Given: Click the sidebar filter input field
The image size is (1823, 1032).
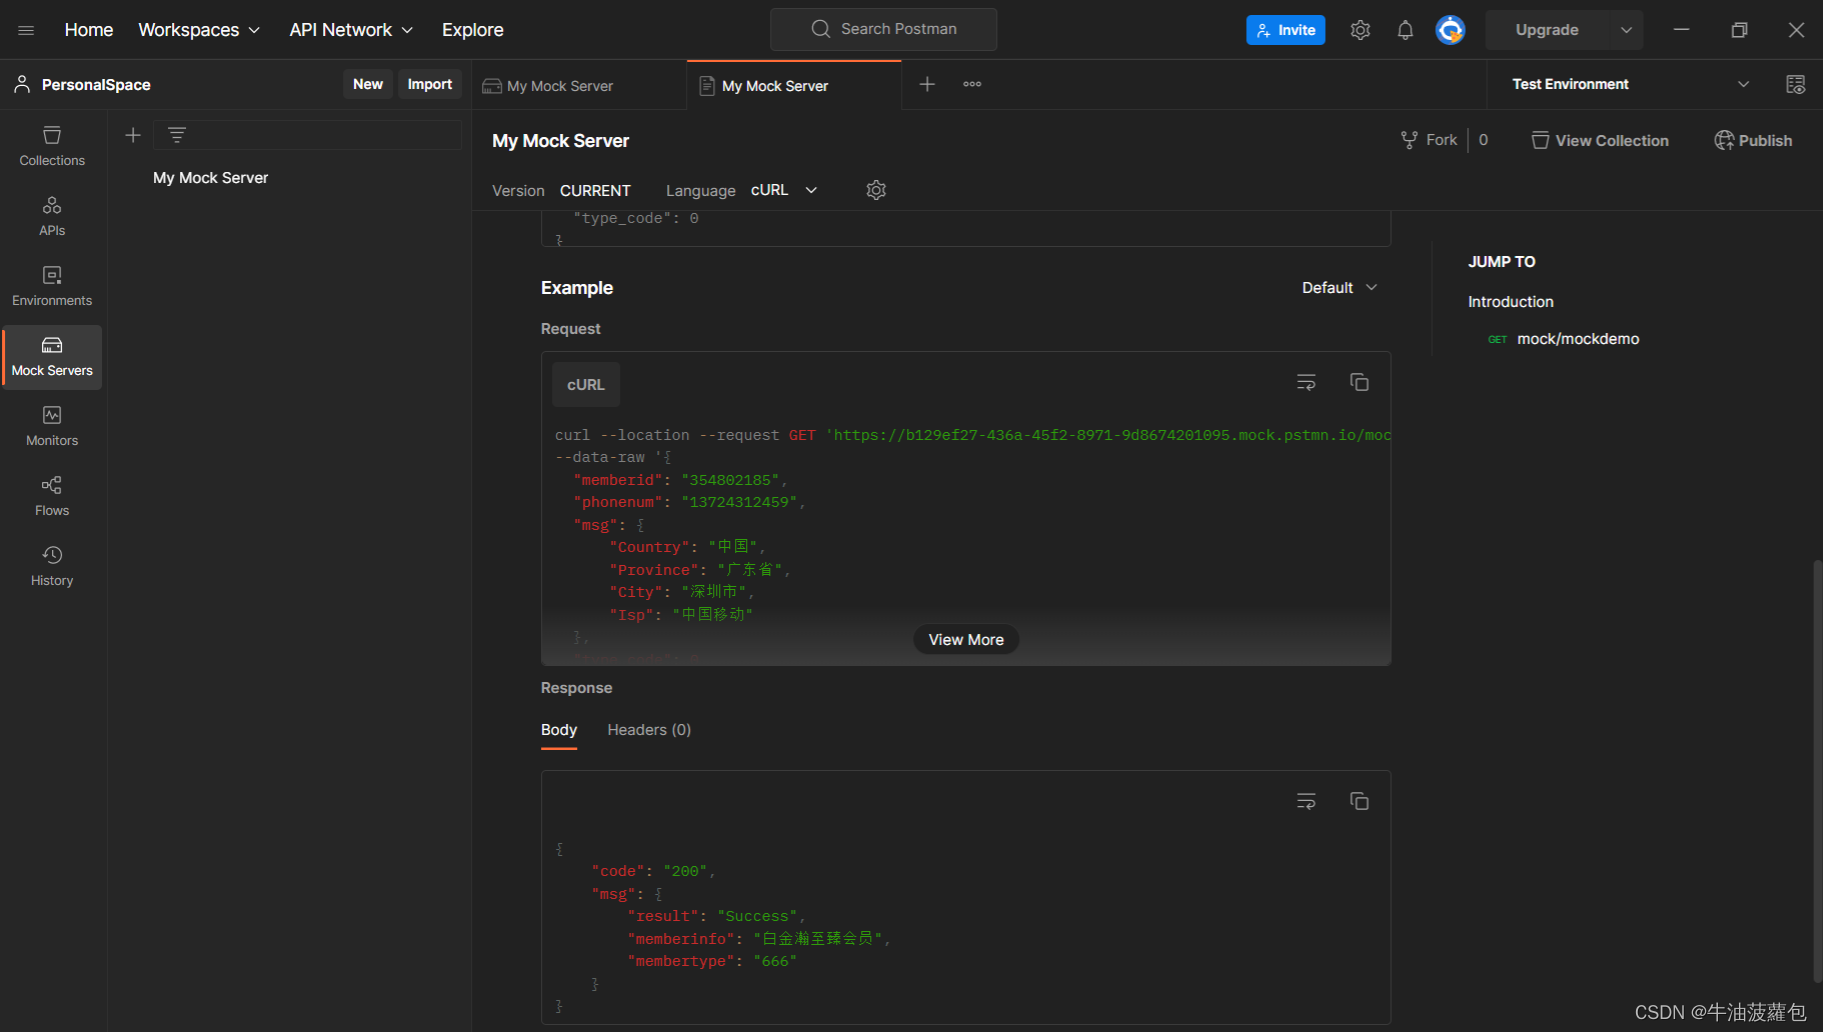Looking at the screenshot, I should click(x=308, y=135).
